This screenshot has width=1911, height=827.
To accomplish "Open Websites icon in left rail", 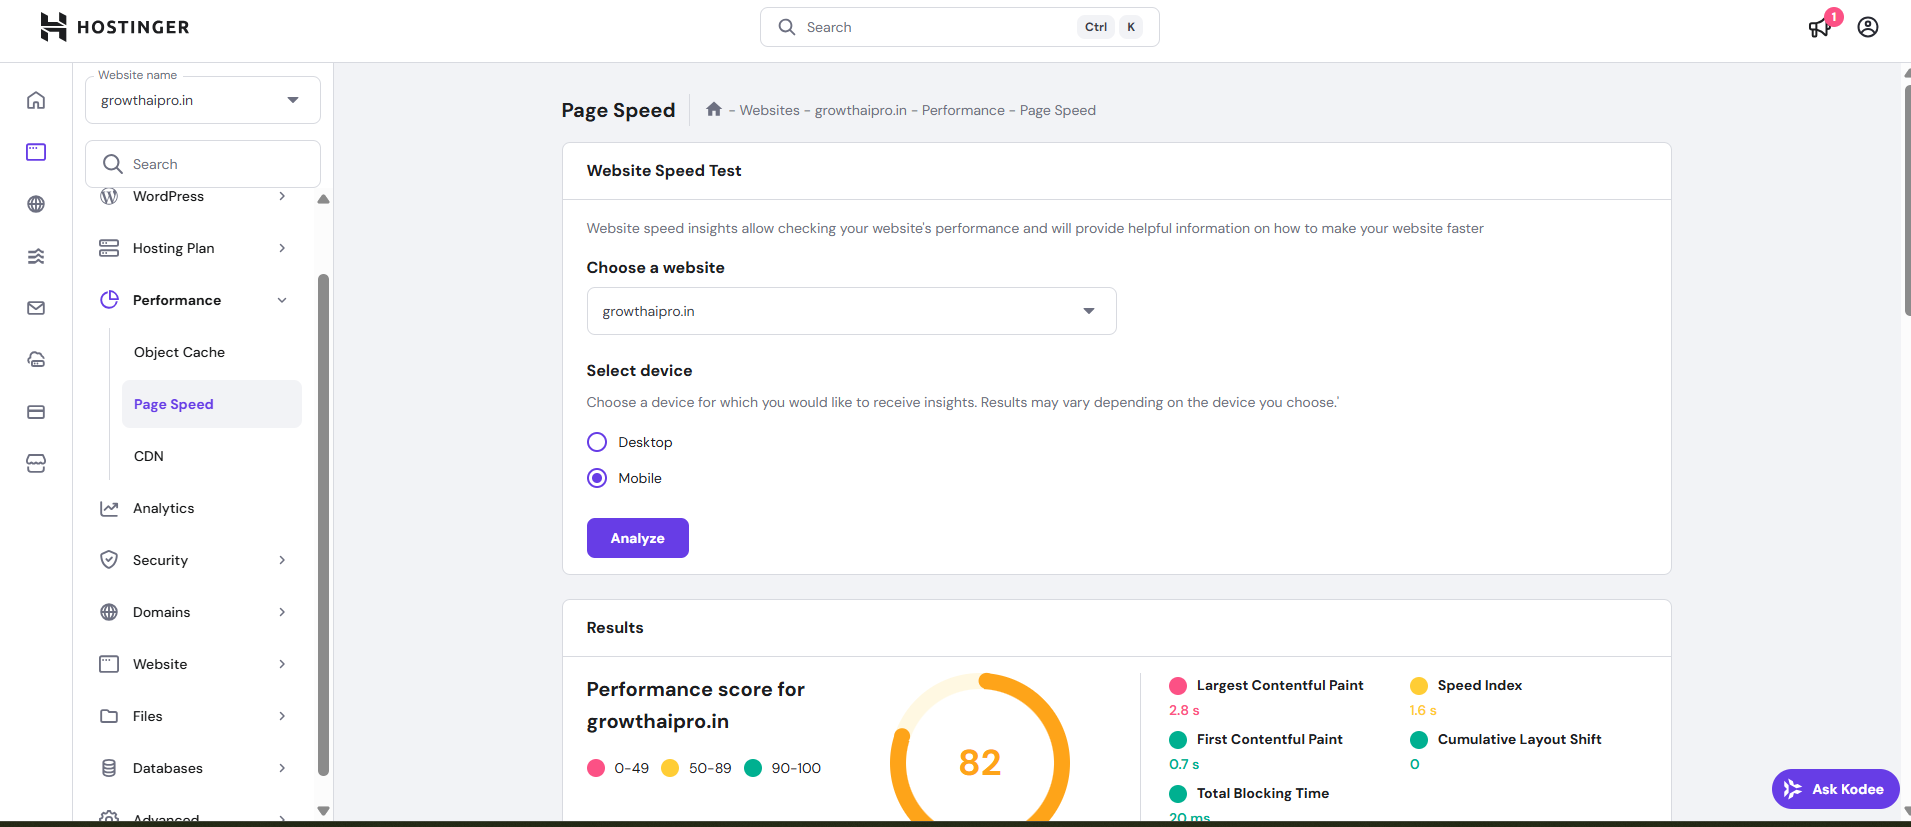I will (x=36, y=152).
